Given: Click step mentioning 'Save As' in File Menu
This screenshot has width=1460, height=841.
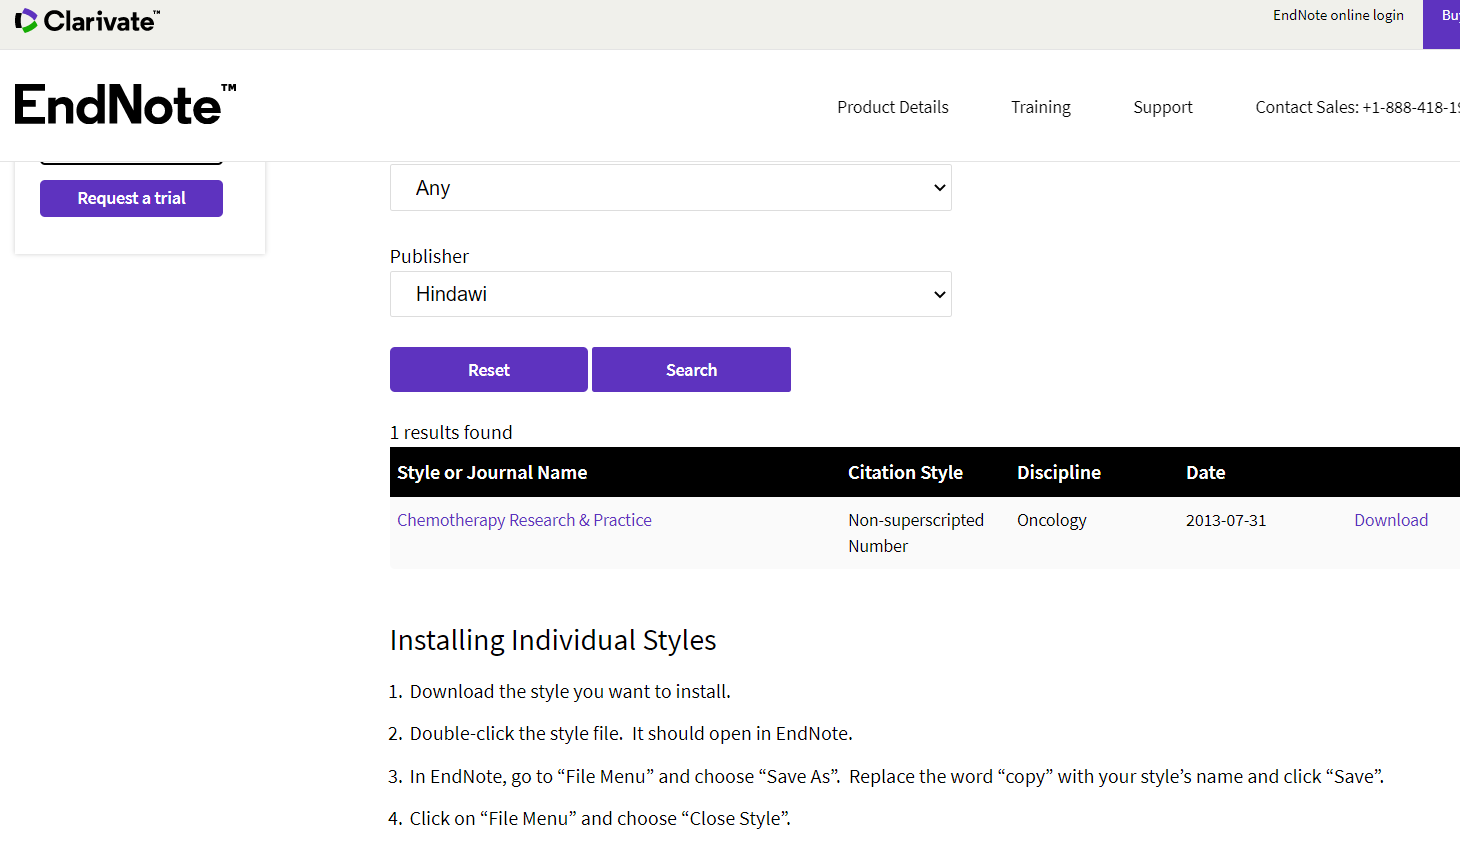Looking at the screenshot, I should tap(897, 776).
